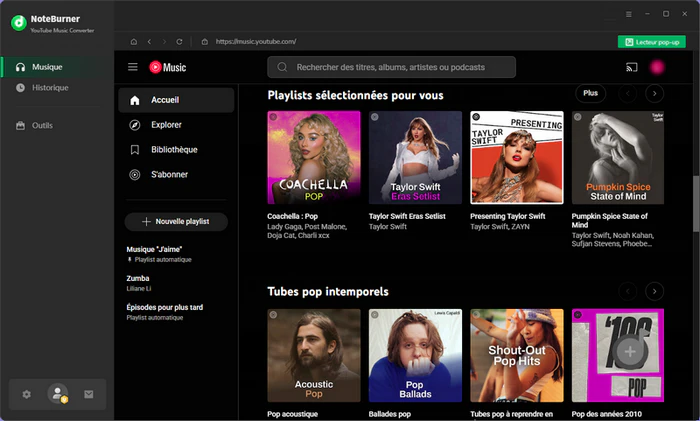Screen dimensions: 700x421
Task: Click the Nouvelle playlist button
Action: 176,221
